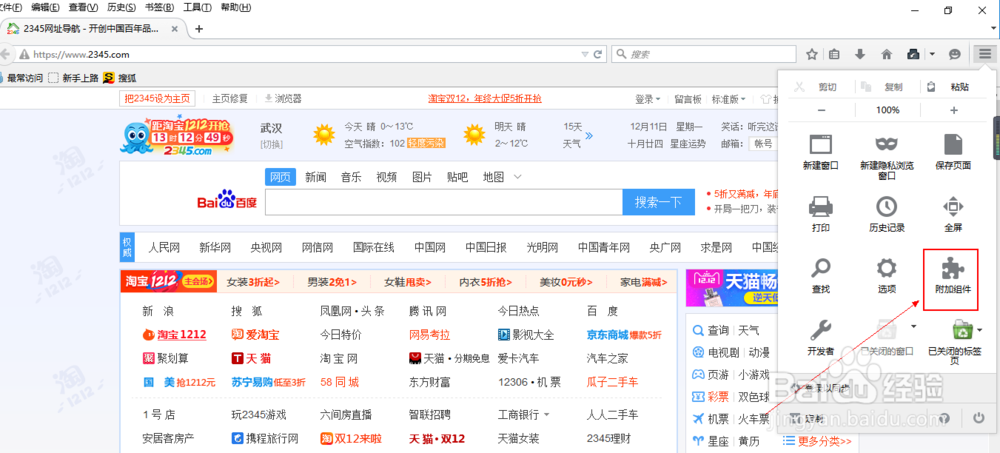Select the 2345网址导航 browser tab
This screenshot has height=453, width=1000.
(94, 29)
